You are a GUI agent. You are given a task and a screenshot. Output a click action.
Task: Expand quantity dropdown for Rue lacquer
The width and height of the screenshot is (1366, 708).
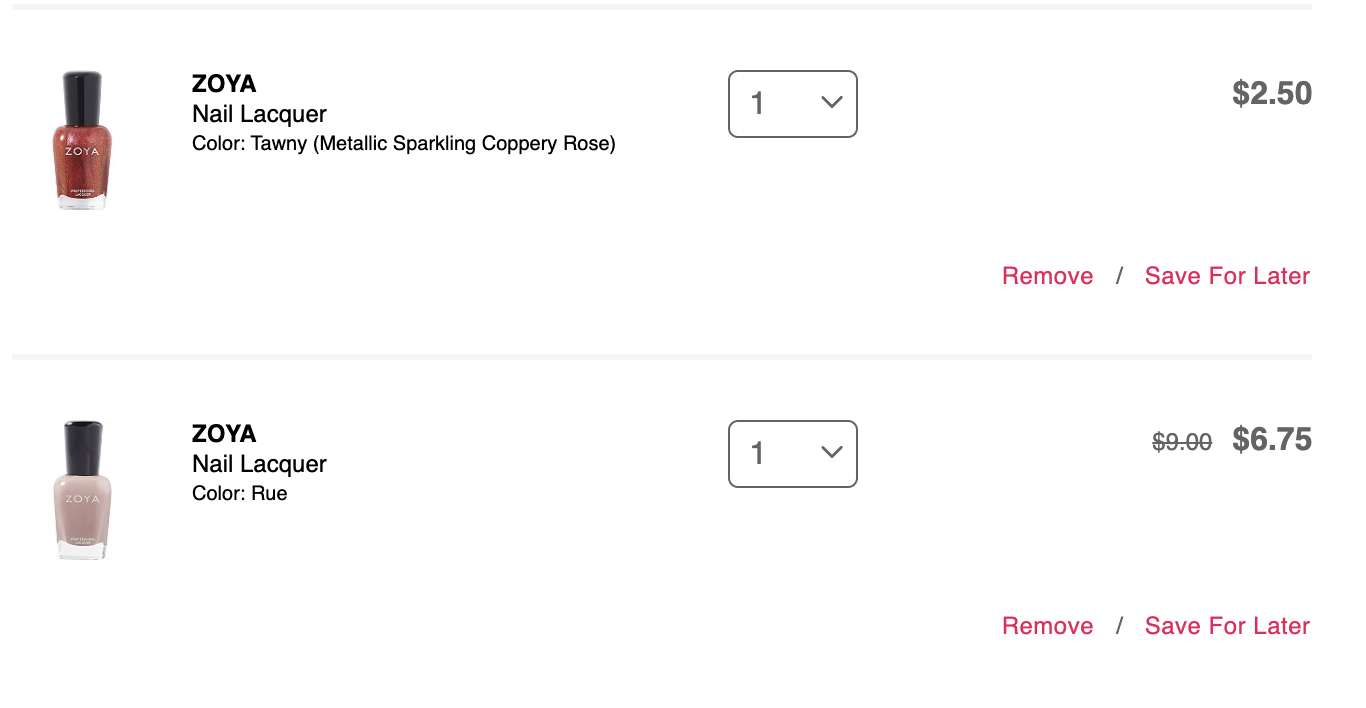click(793, 454)
